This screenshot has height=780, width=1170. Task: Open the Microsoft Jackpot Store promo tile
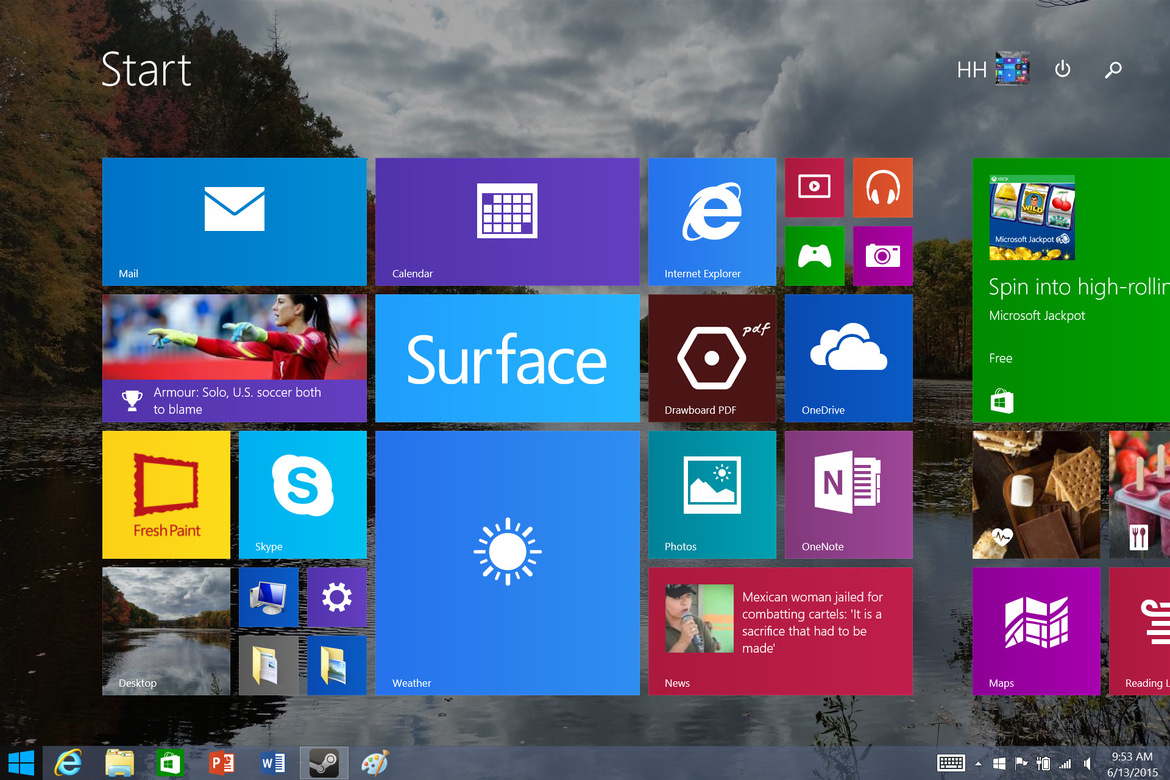(1071, 290)
